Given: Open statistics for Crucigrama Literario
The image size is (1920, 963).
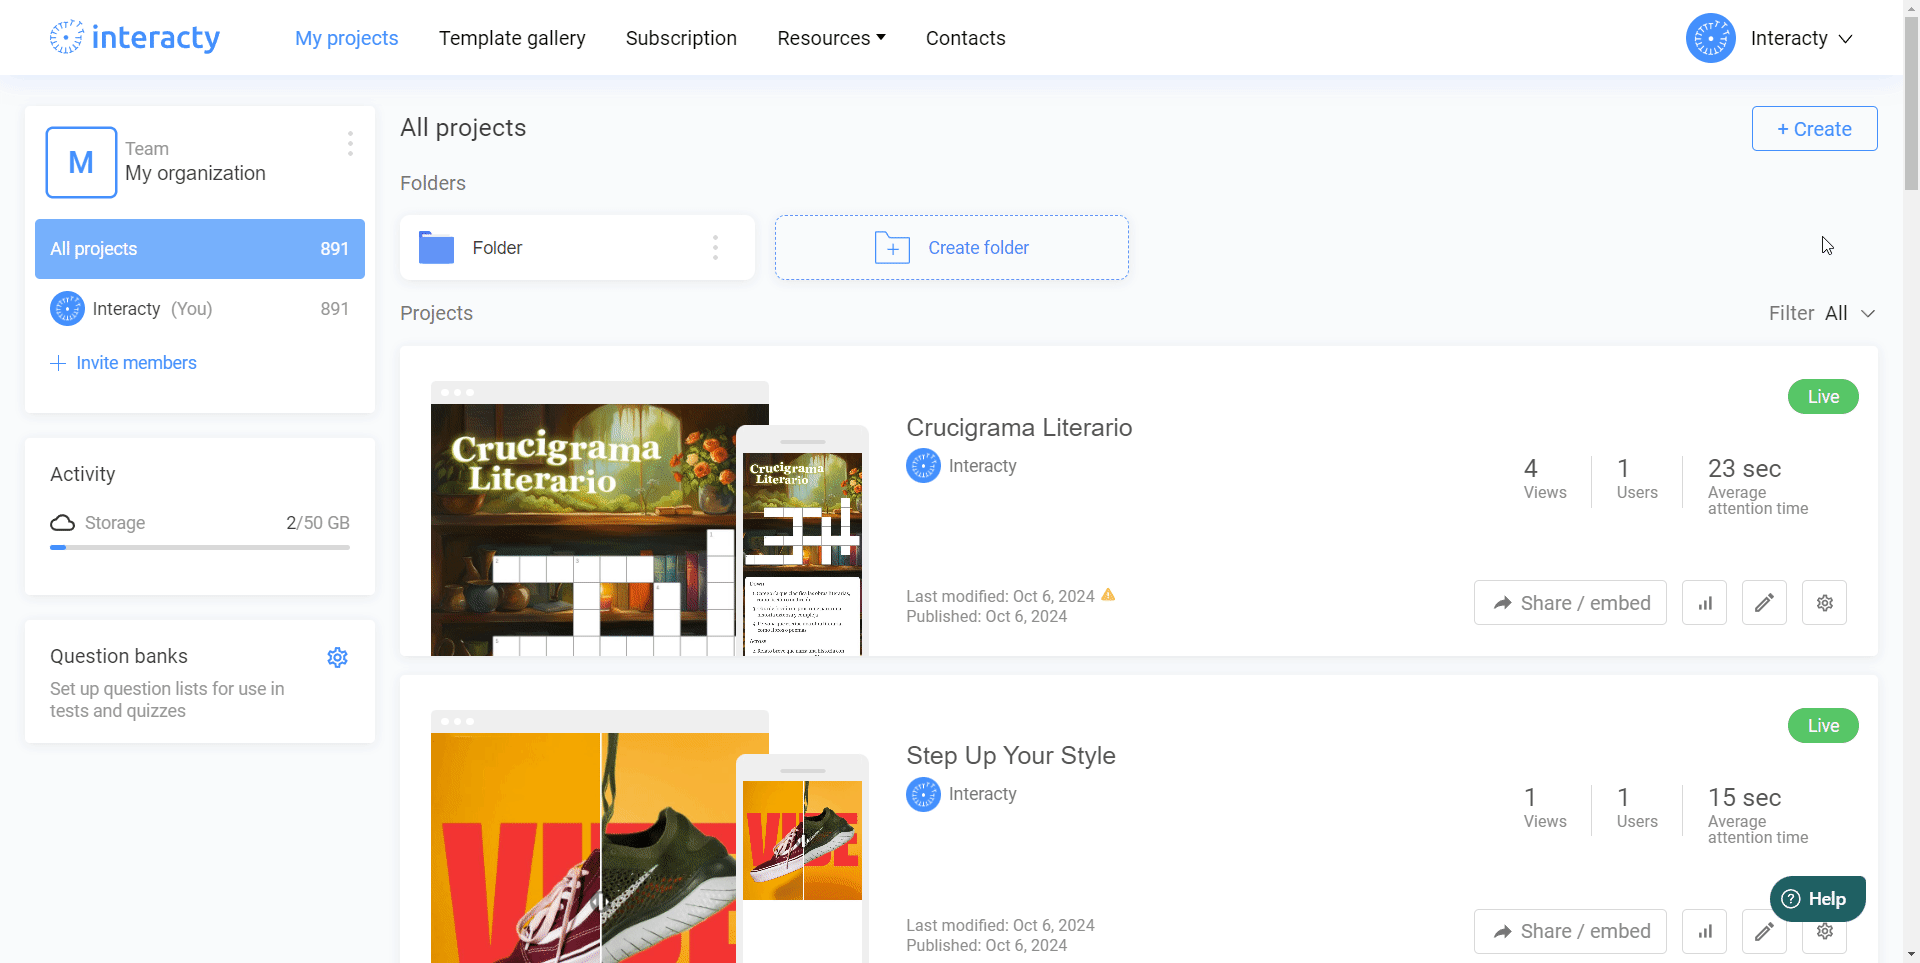Looking at the screenshot, I should coord(1704,603).
